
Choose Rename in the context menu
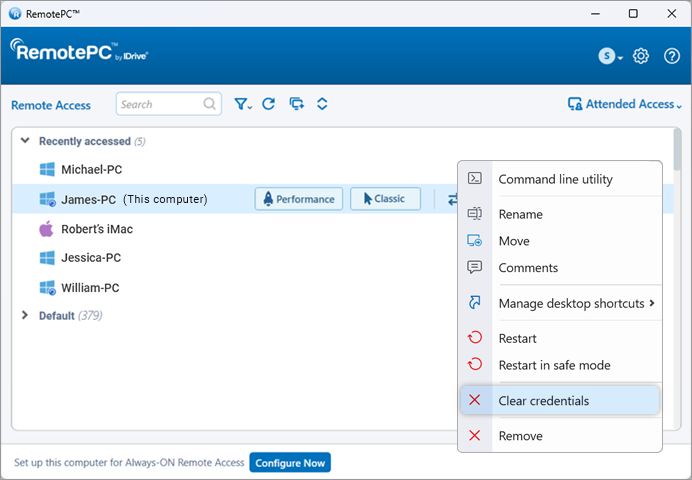click(x=520, y=214)
